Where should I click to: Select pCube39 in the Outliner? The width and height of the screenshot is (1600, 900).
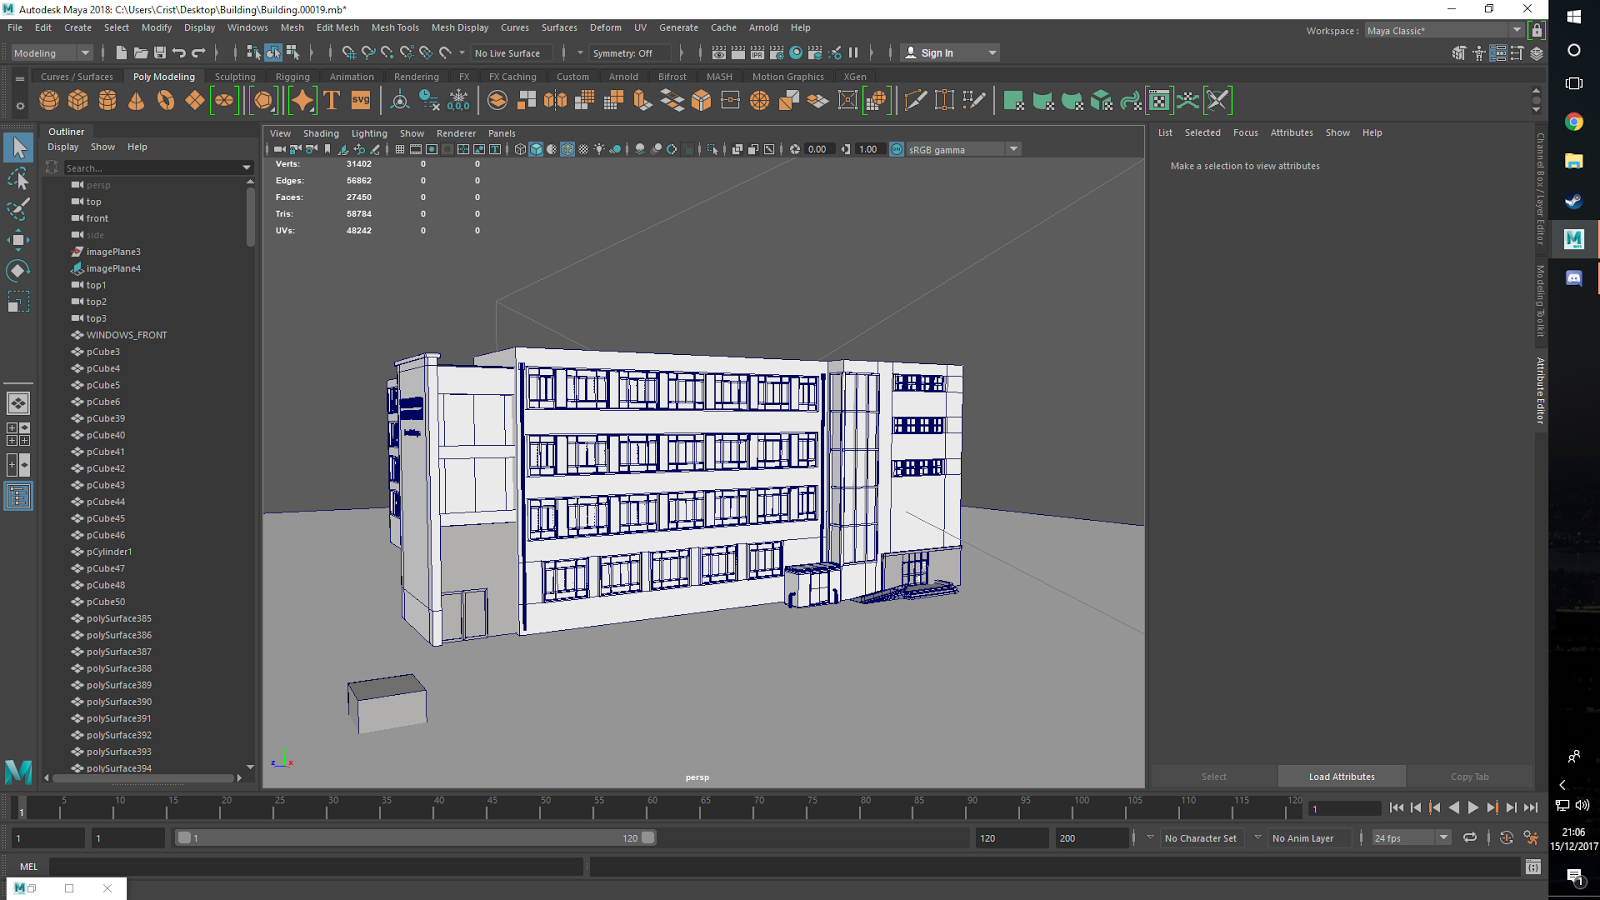pyautogui.click(x=104, y=418)
